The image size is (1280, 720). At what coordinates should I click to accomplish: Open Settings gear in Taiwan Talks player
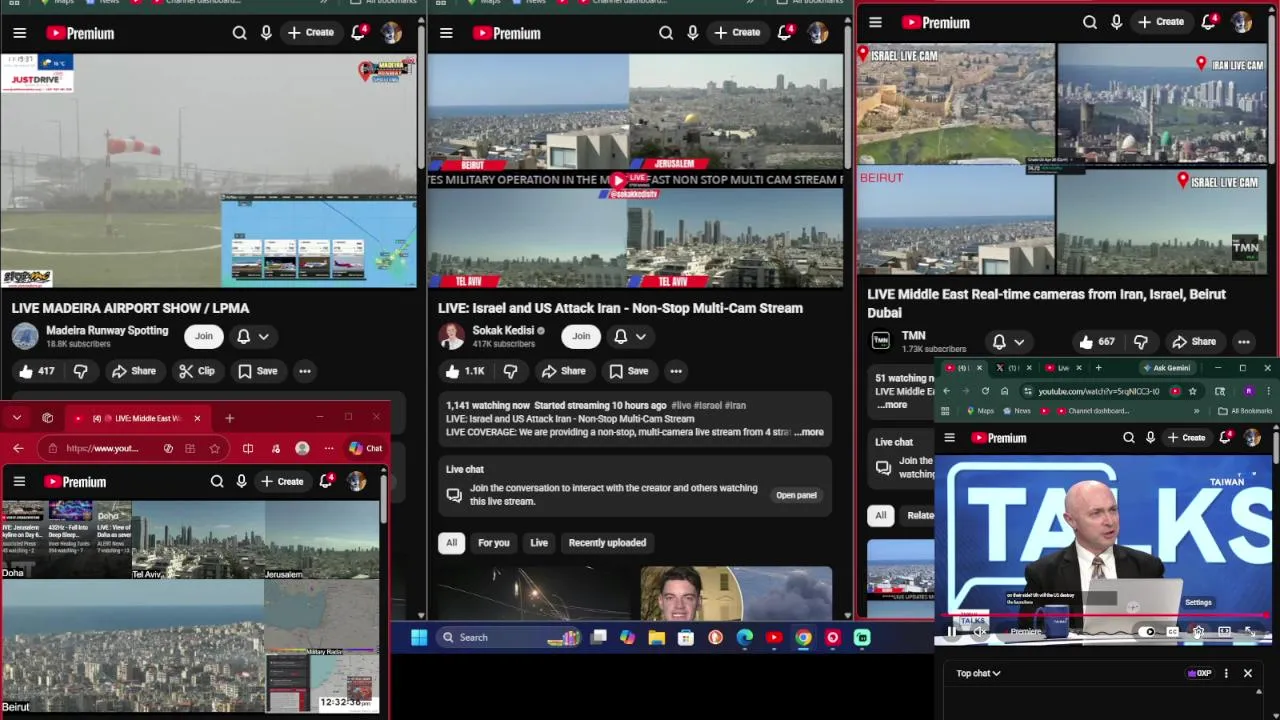(1198, 631)
